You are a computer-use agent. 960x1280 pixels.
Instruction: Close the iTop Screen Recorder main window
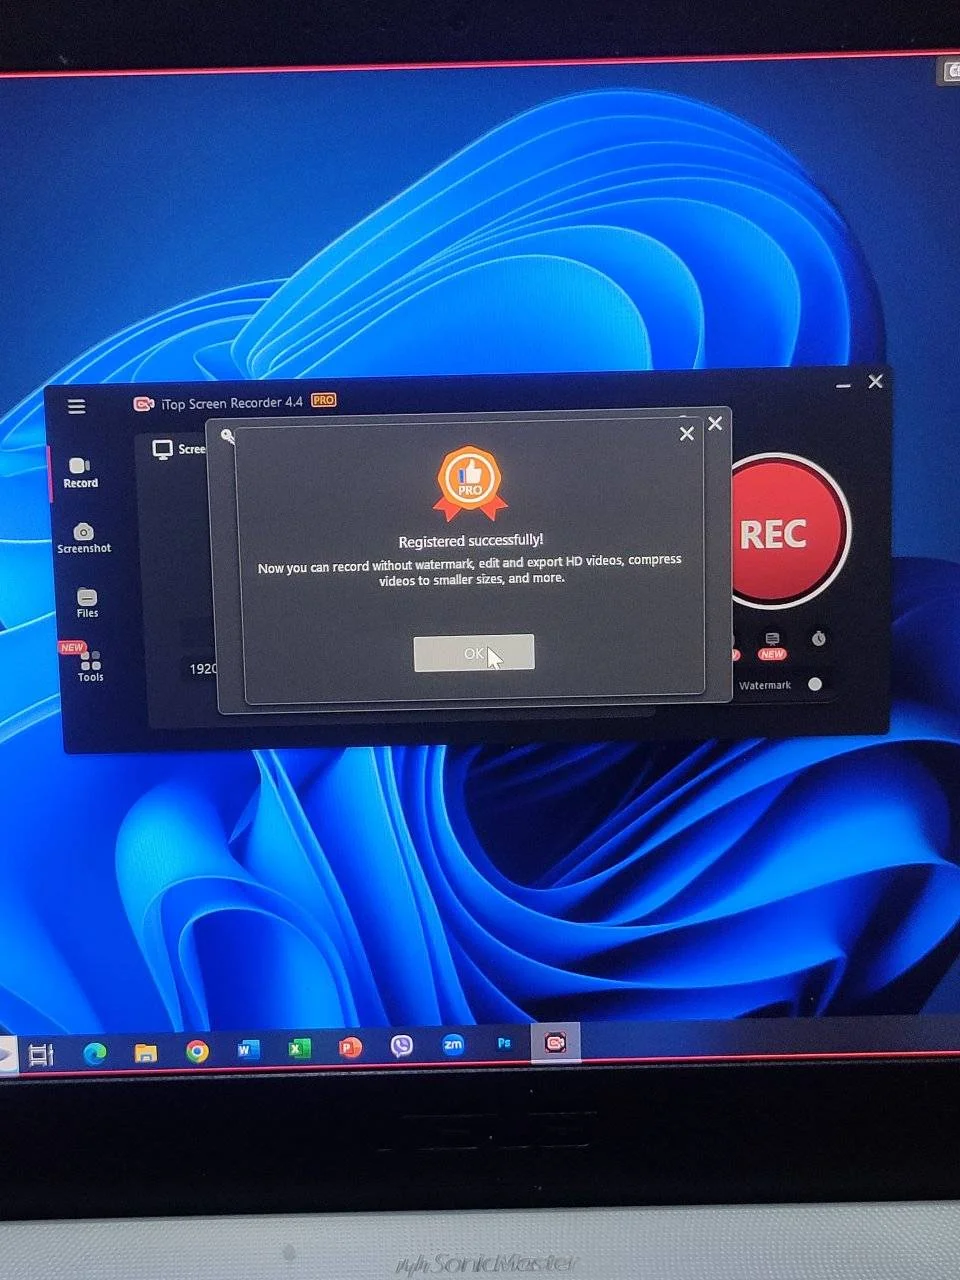pos(876,381)
